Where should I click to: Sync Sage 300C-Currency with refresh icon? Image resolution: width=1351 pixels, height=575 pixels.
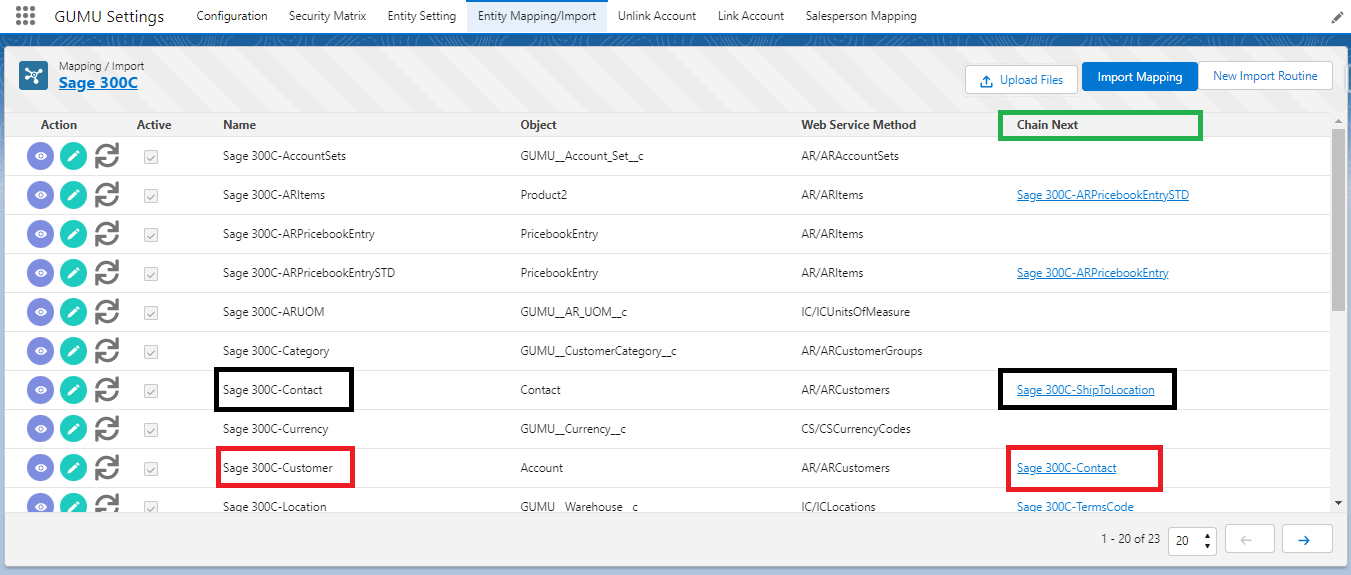pyautogui.click(x=106, y=430)
